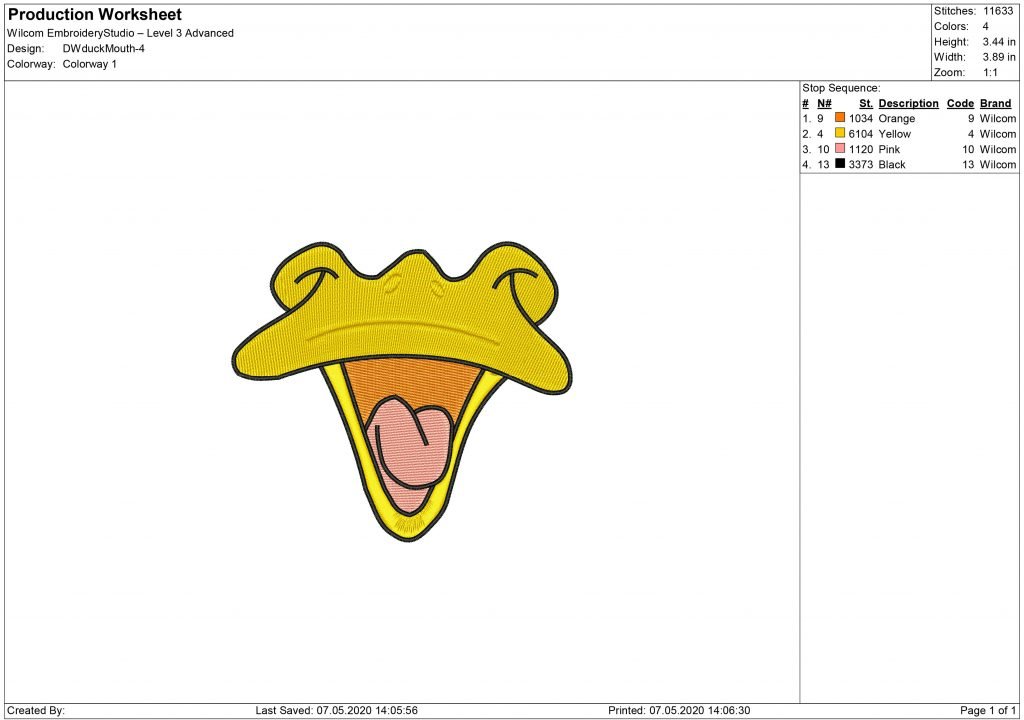1024x720 pixels.
Task: Click stitch count '1034' in Orange row
Action: (861, 119)
